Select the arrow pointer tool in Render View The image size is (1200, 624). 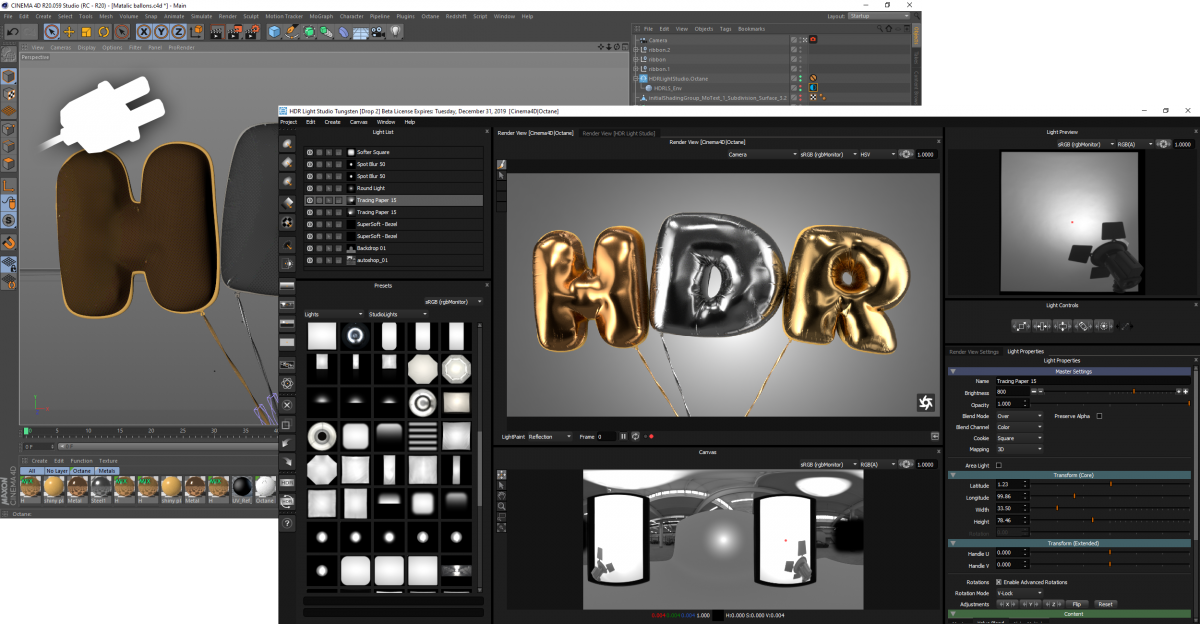click(502, 175)
